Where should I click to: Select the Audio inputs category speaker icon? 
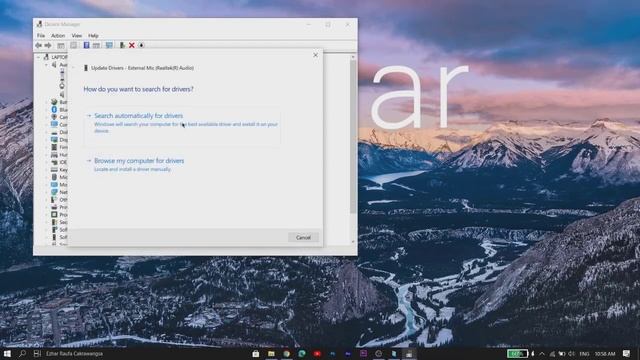coord(54,65)
